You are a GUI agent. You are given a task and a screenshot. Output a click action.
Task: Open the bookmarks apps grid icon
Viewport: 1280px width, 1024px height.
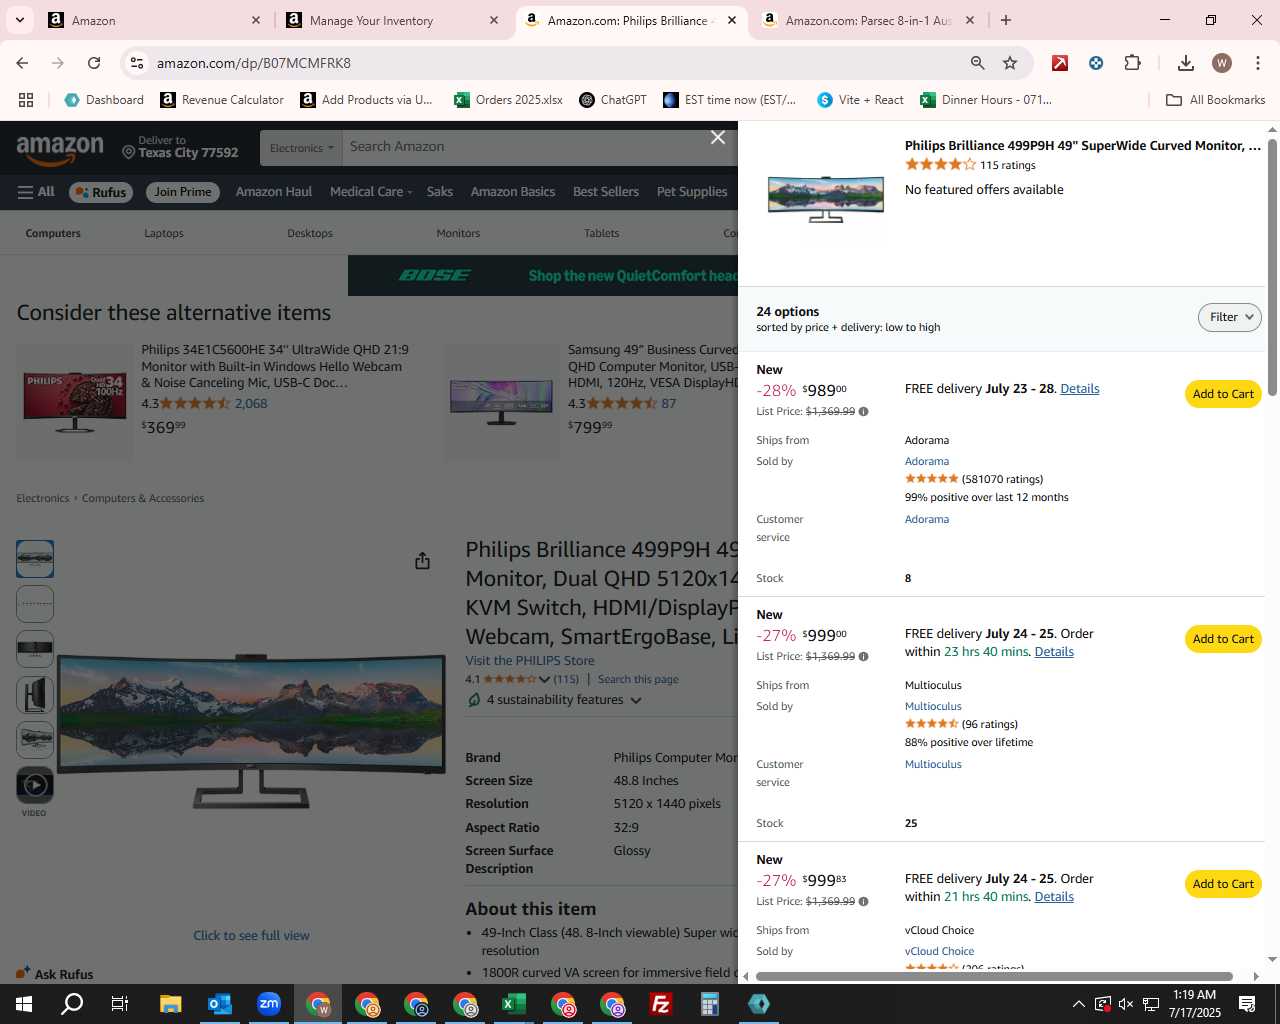pos(26,100)
